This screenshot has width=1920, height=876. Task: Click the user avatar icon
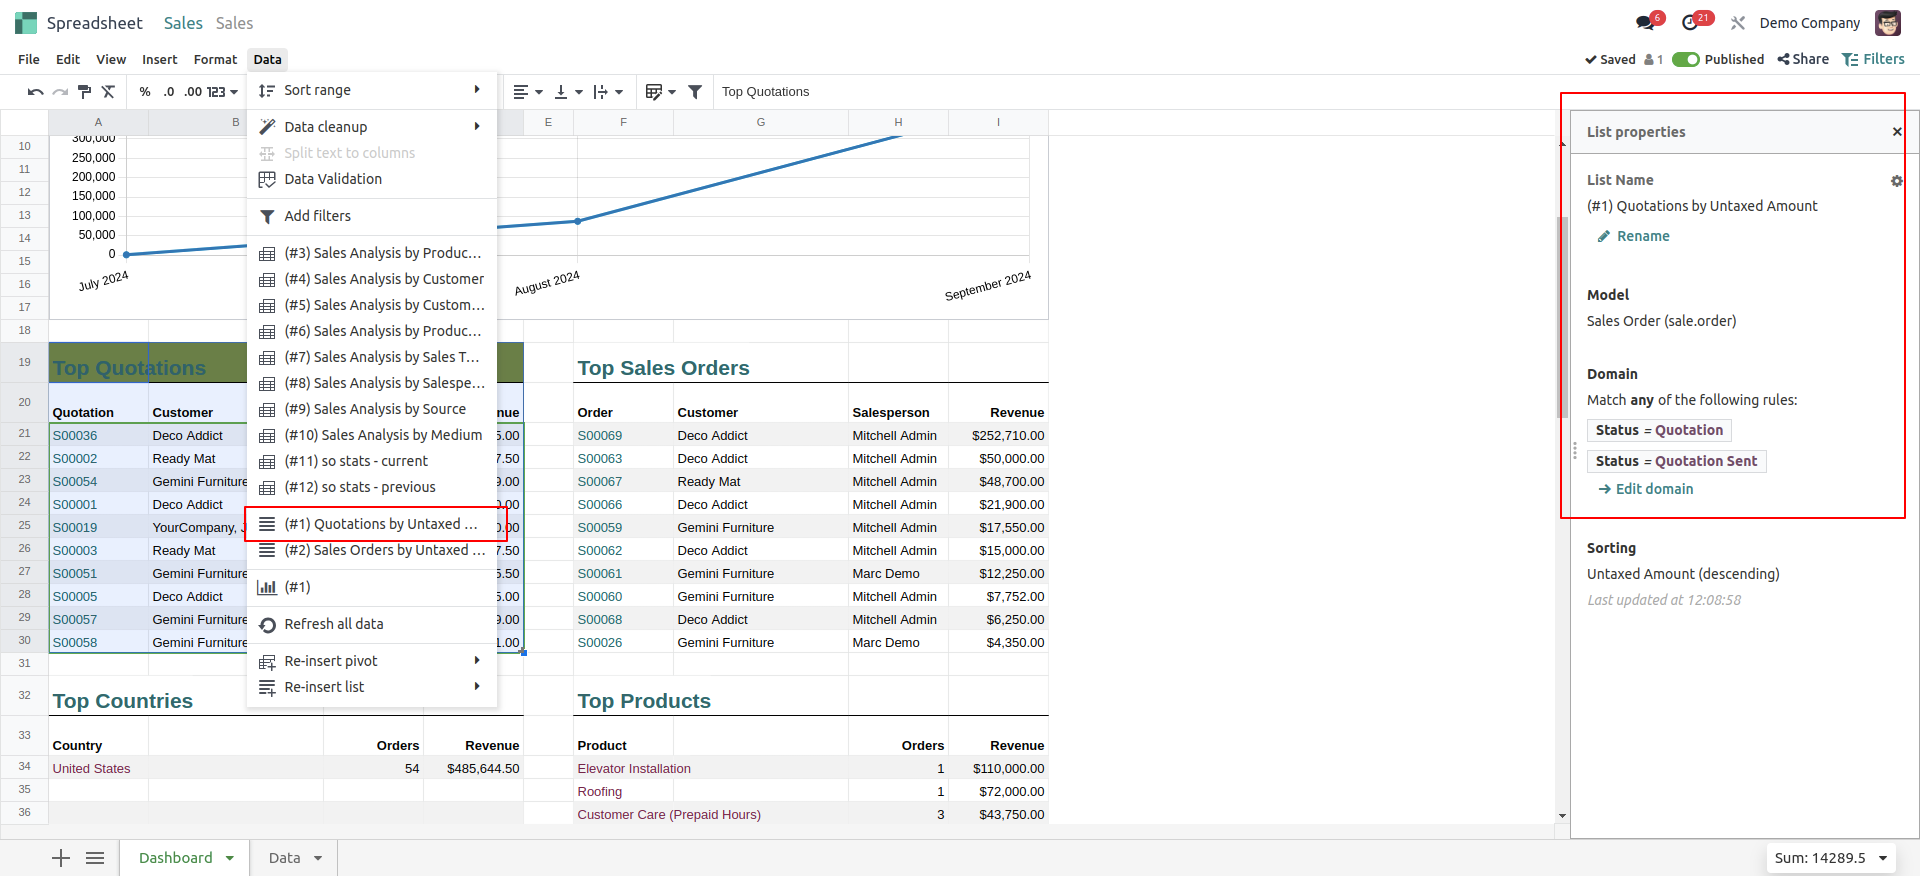(1888, 23)
